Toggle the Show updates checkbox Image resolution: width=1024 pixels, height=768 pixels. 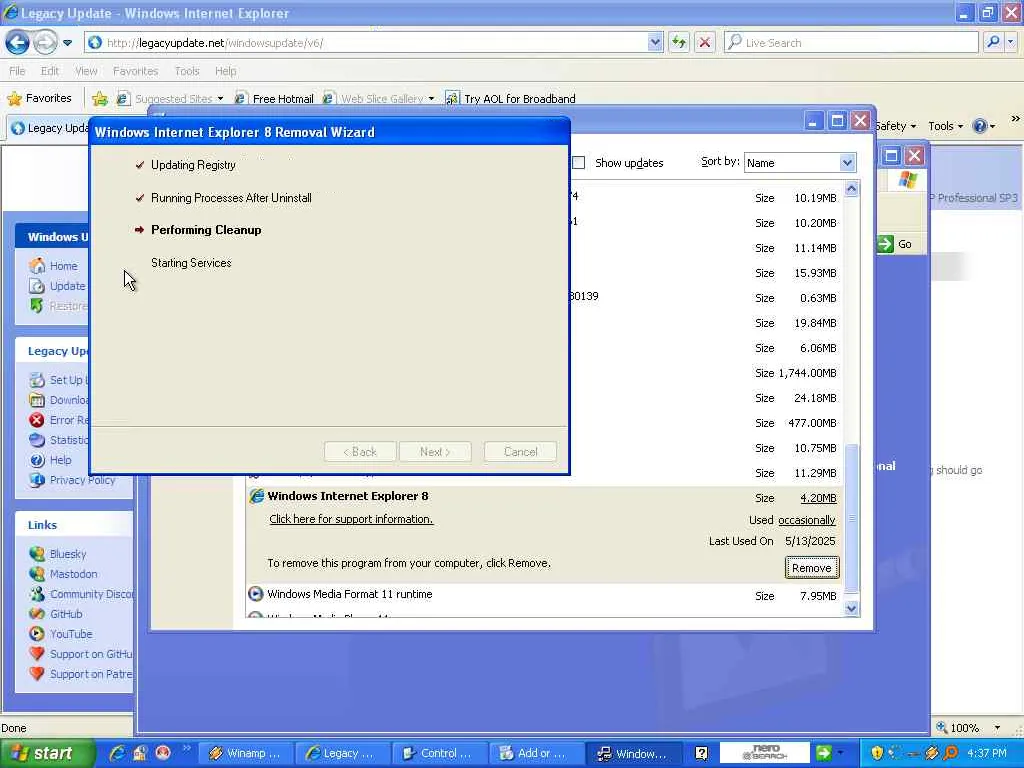pos(579,163)
